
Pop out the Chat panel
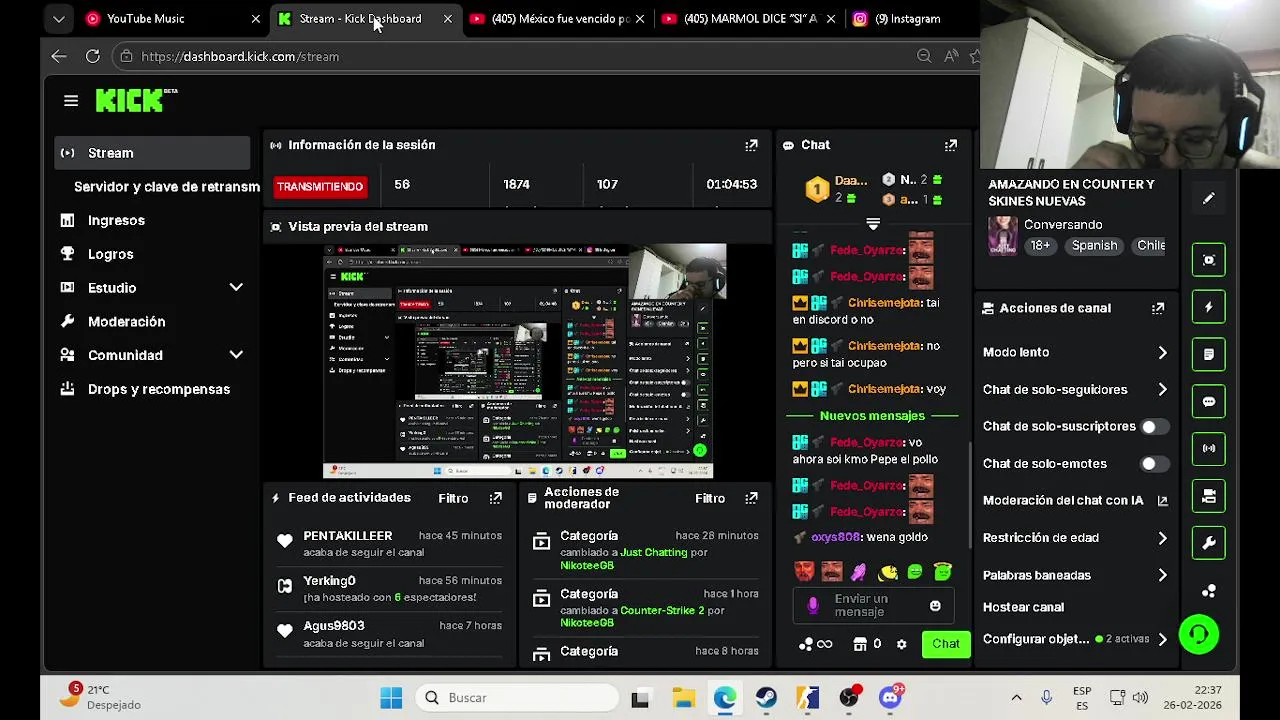pyautogui.click(x=951, y=145)
